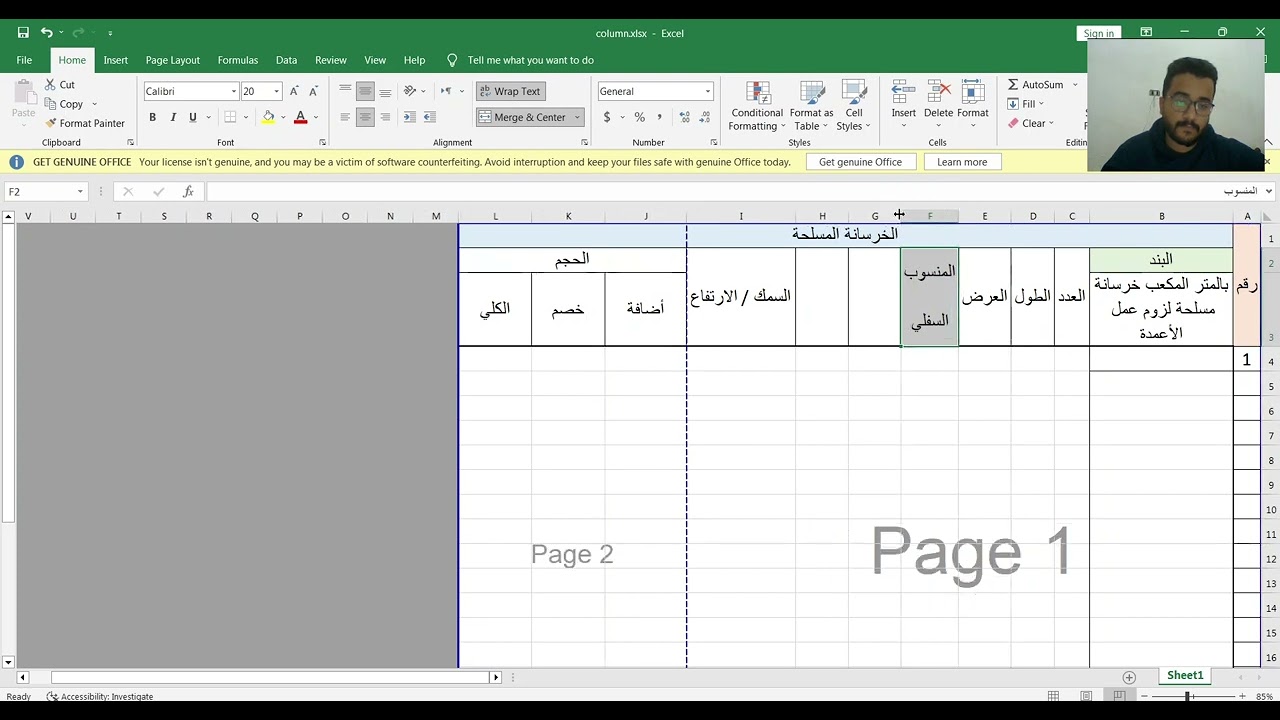
Task: Select the Sheet1 worksheet tab
Action: point(1185,676)
